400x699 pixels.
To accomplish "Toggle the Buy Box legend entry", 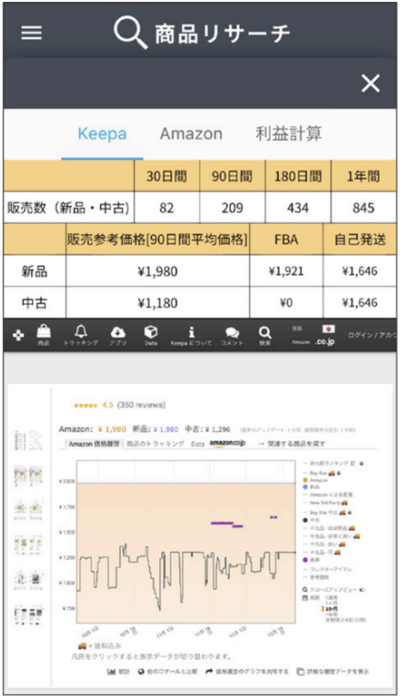I will coord(322,473).
